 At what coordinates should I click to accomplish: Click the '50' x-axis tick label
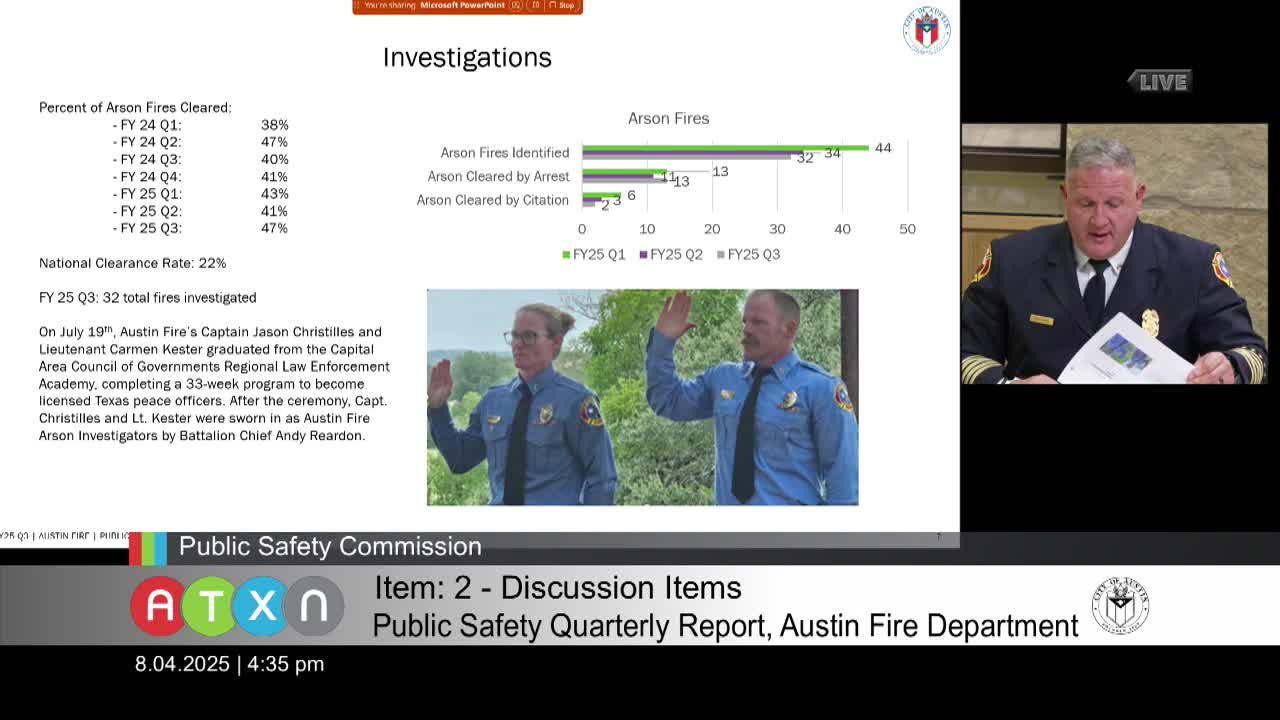point(907,229)
